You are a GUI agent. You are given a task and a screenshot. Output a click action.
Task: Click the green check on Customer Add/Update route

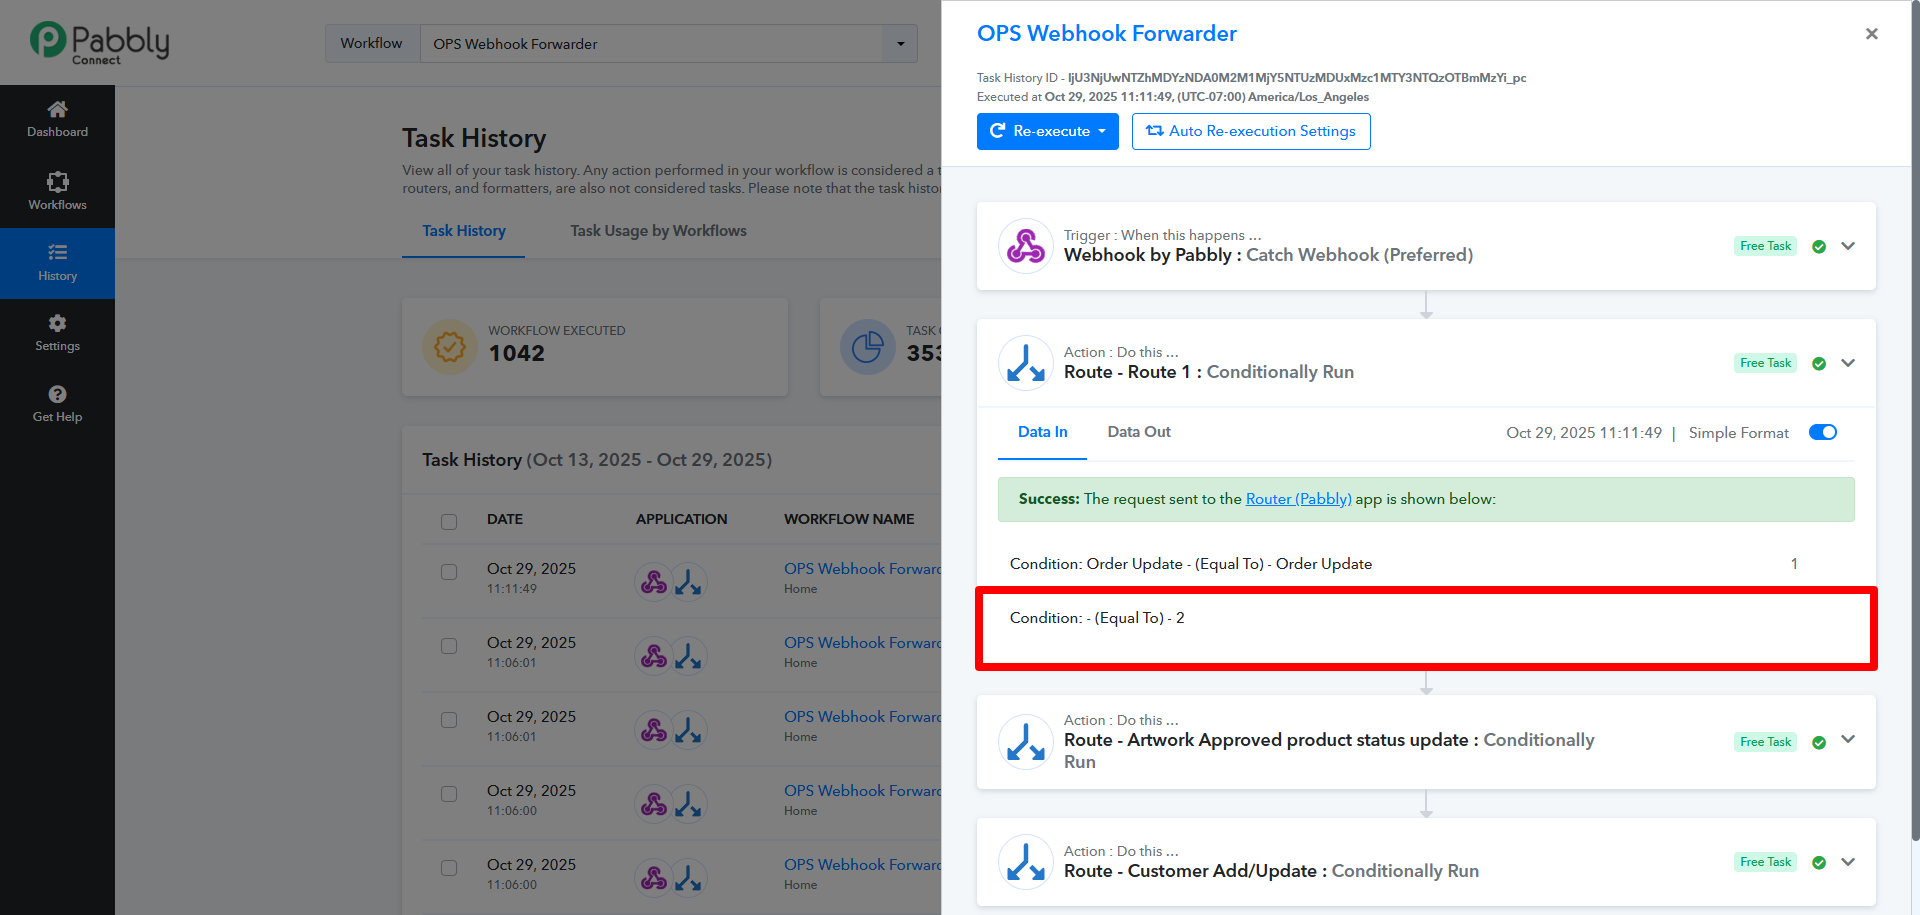(x=1819, y=863)
